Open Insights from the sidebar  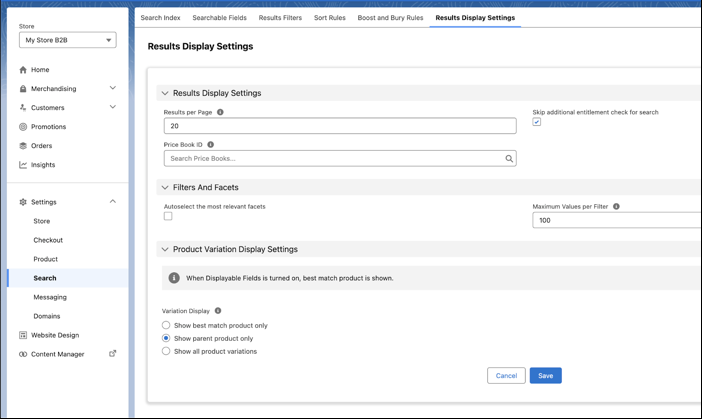coord(43,165)
